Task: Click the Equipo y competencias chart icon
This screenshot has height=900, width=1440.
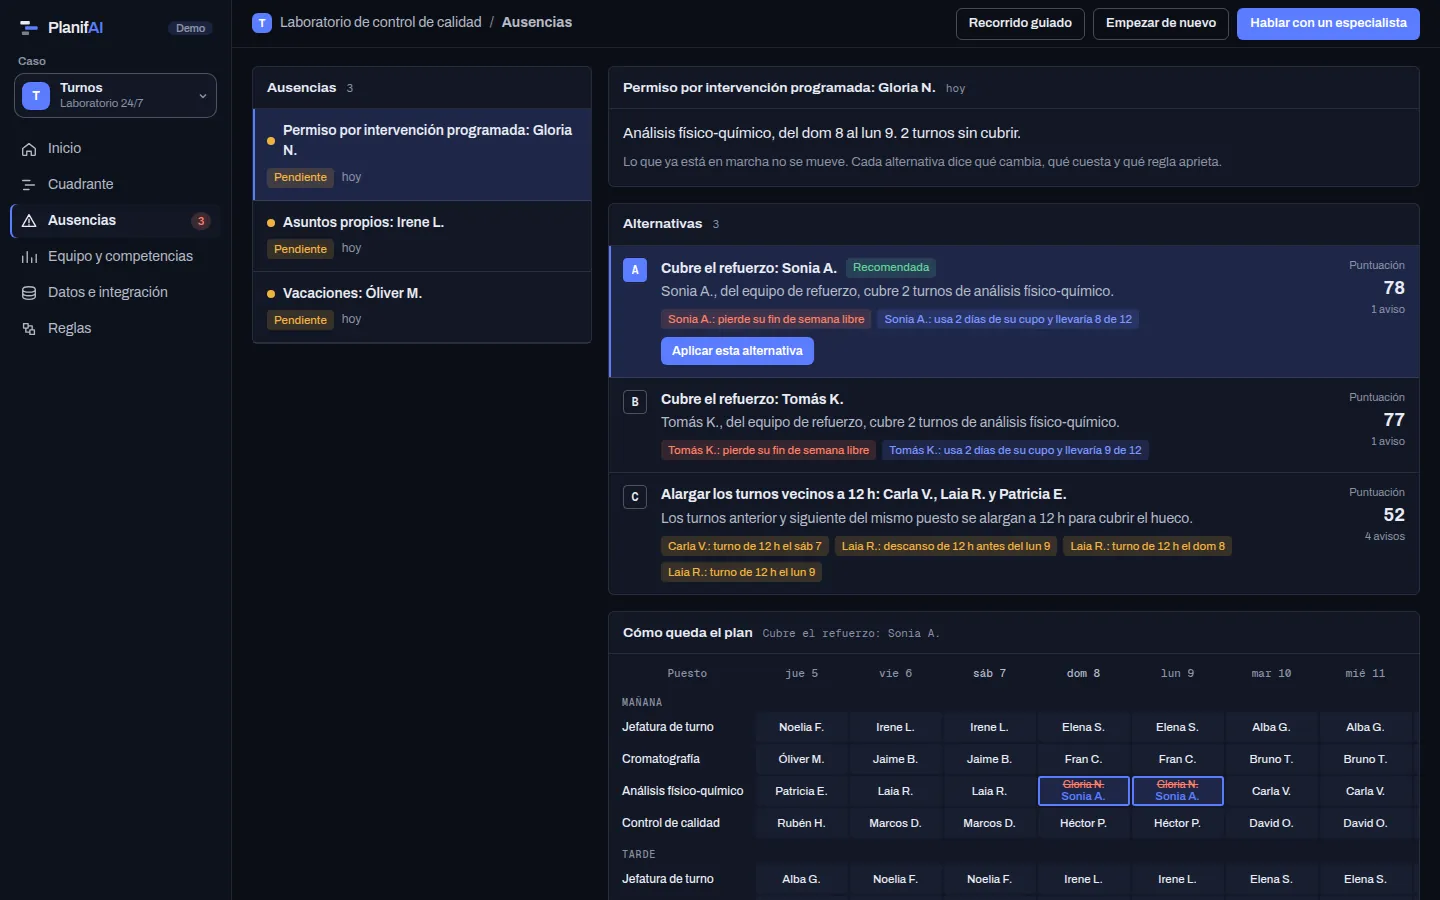Action: (29, 257)
